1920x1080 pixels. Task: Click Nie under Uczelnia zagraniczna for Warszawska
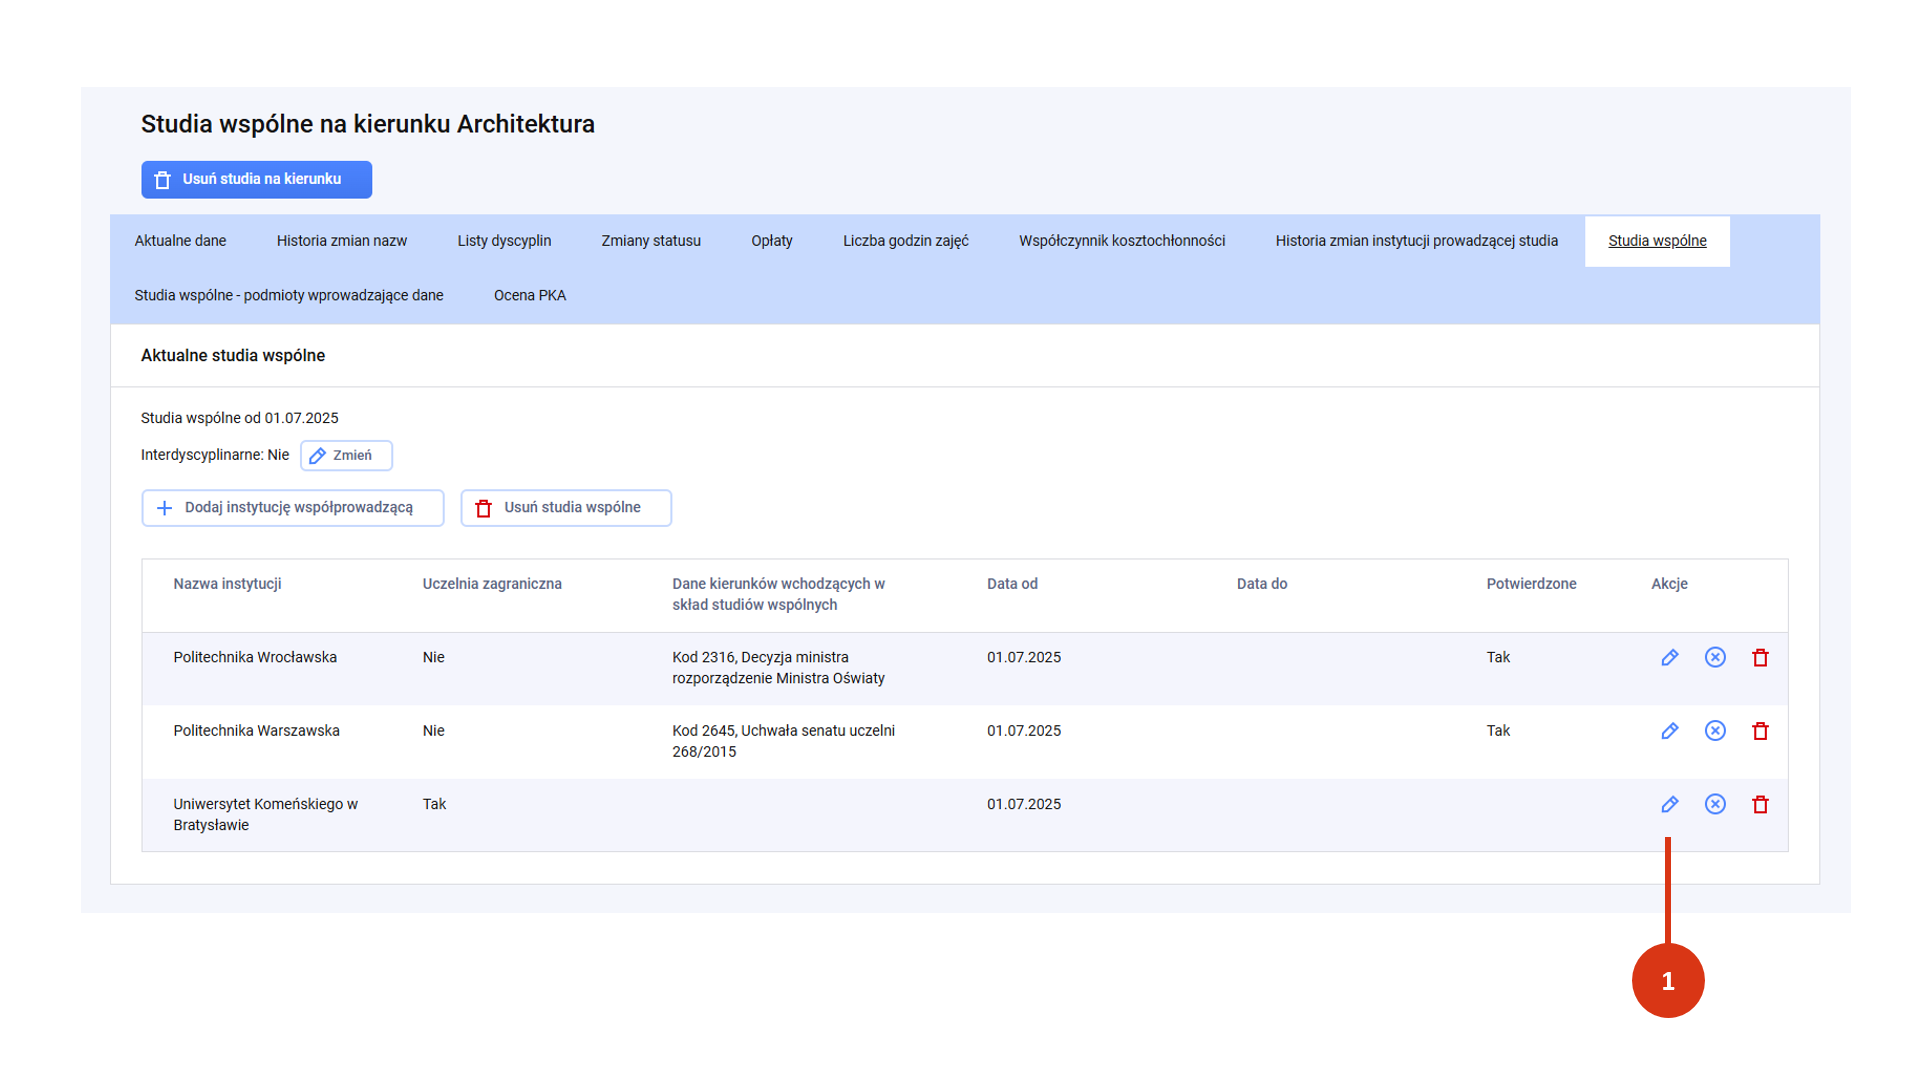coord(433,731)
